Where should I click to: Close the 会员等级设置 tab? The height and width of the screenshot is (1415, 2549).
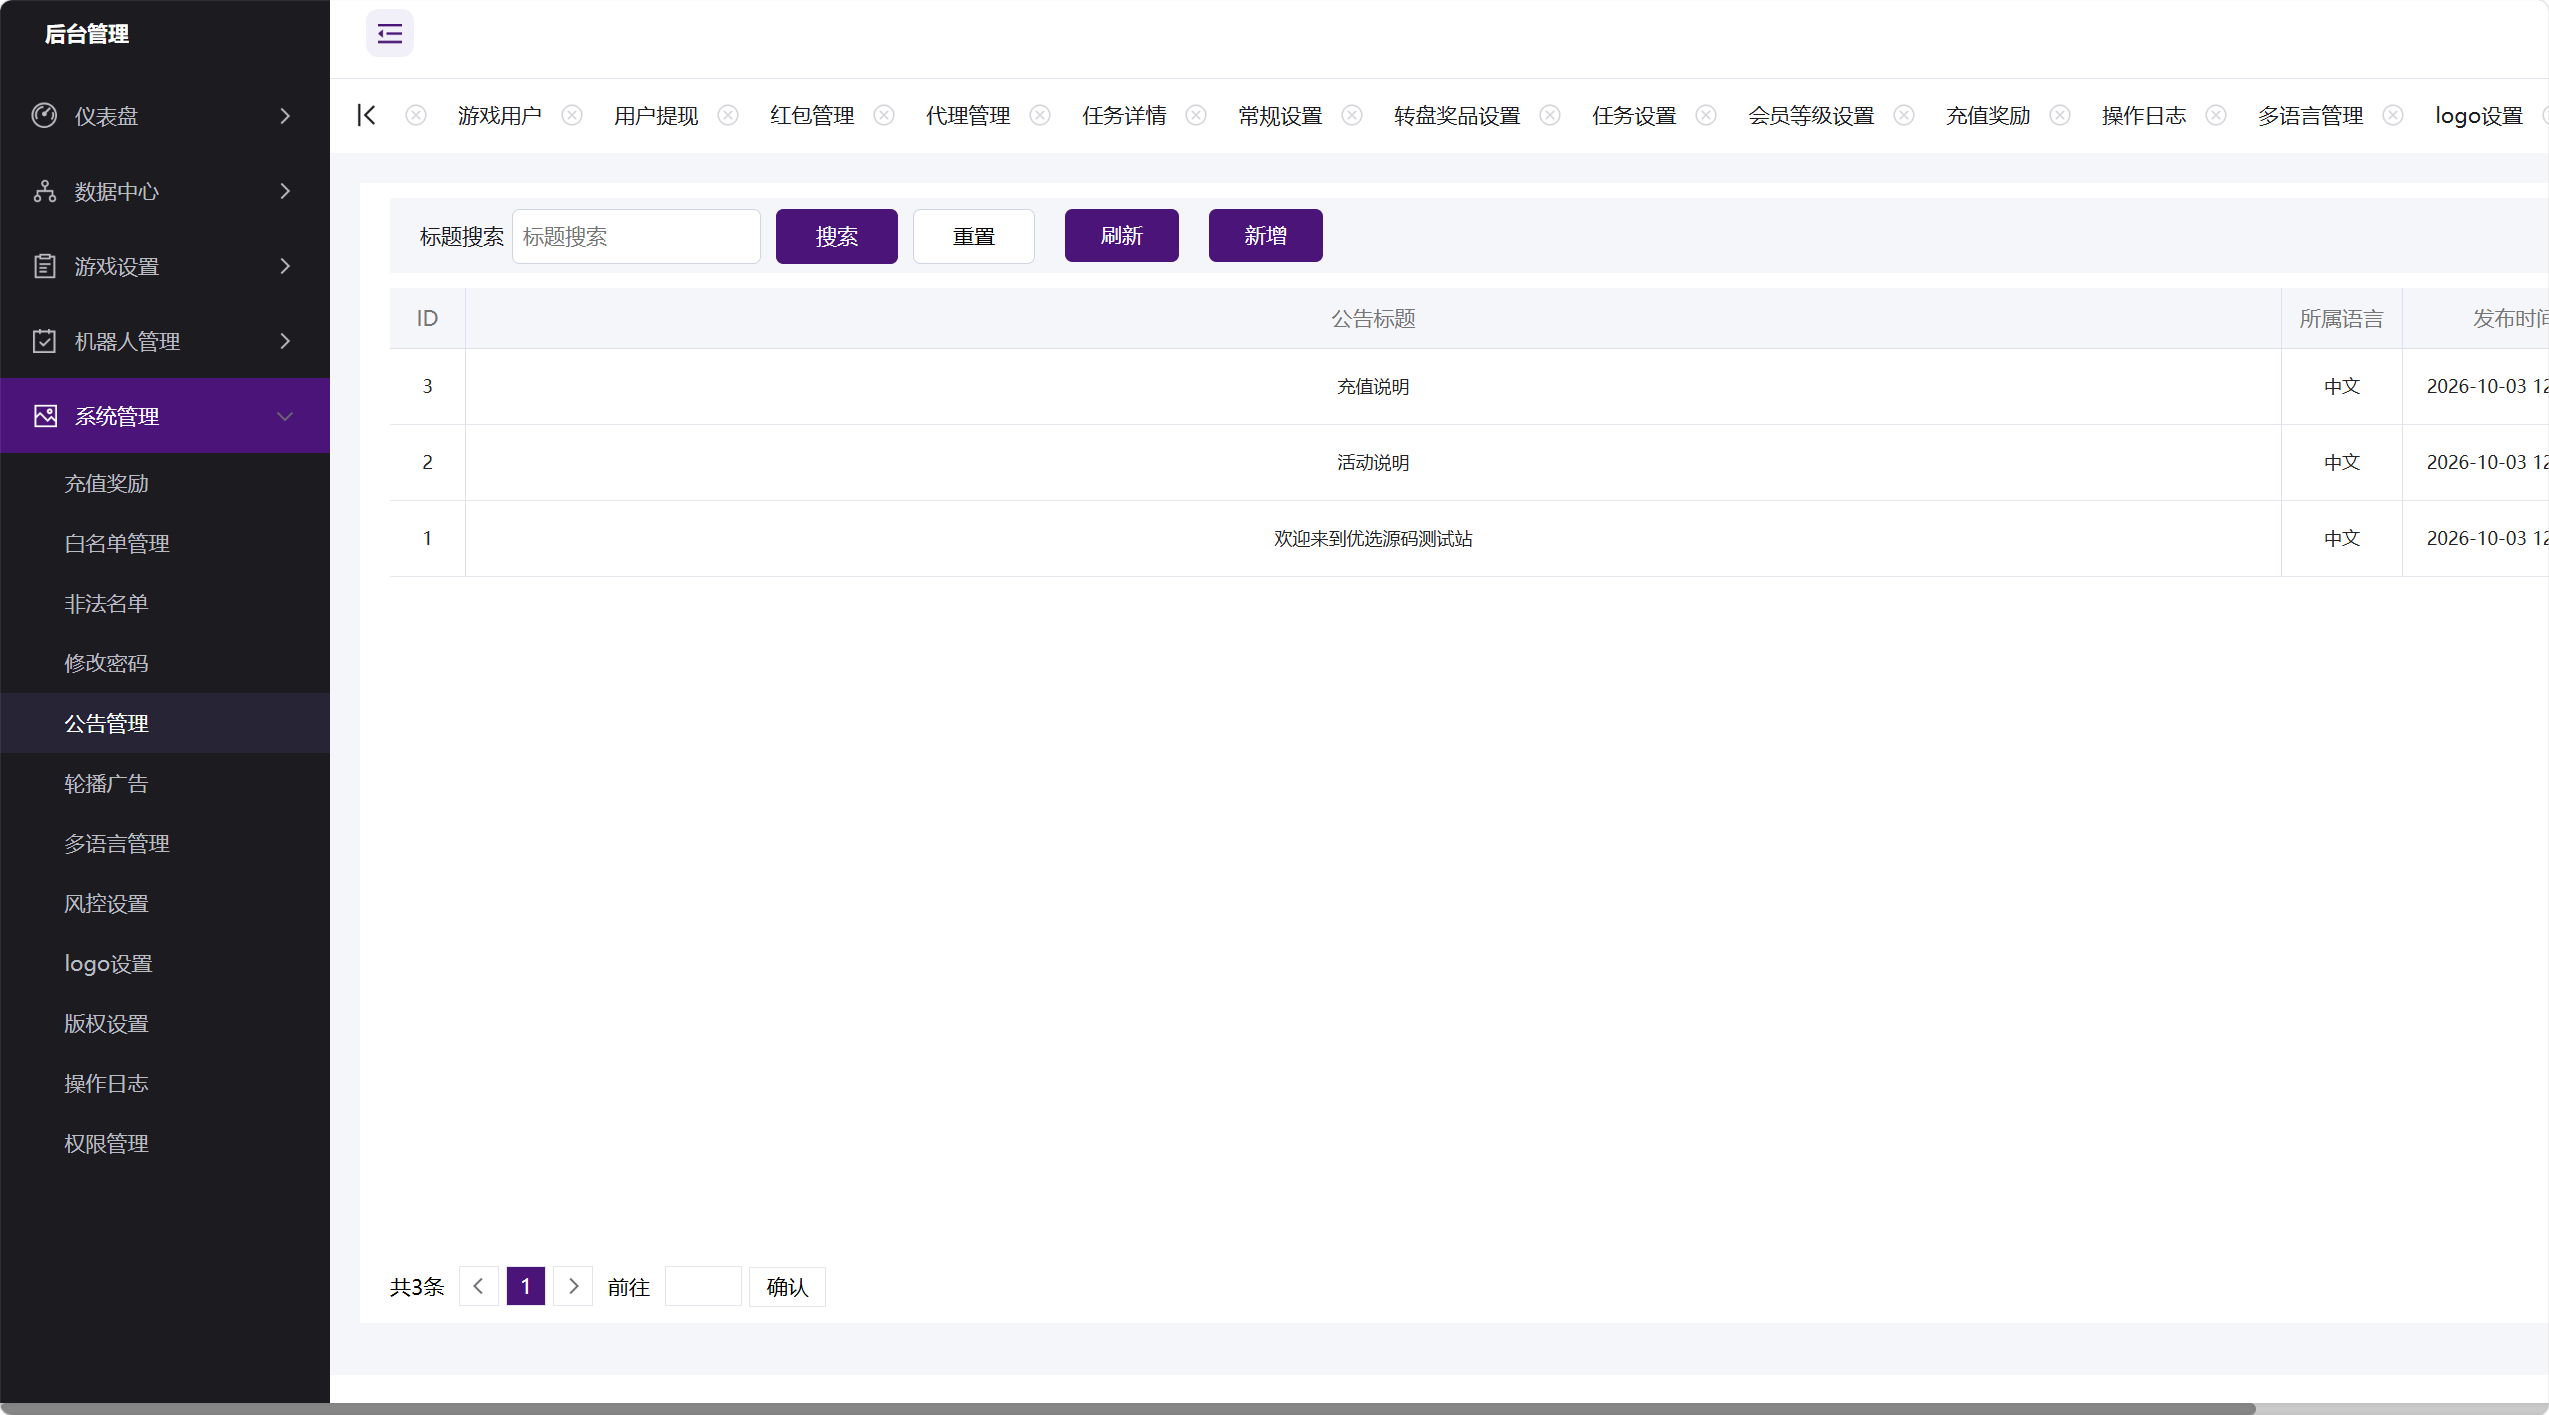(1904, 115)
